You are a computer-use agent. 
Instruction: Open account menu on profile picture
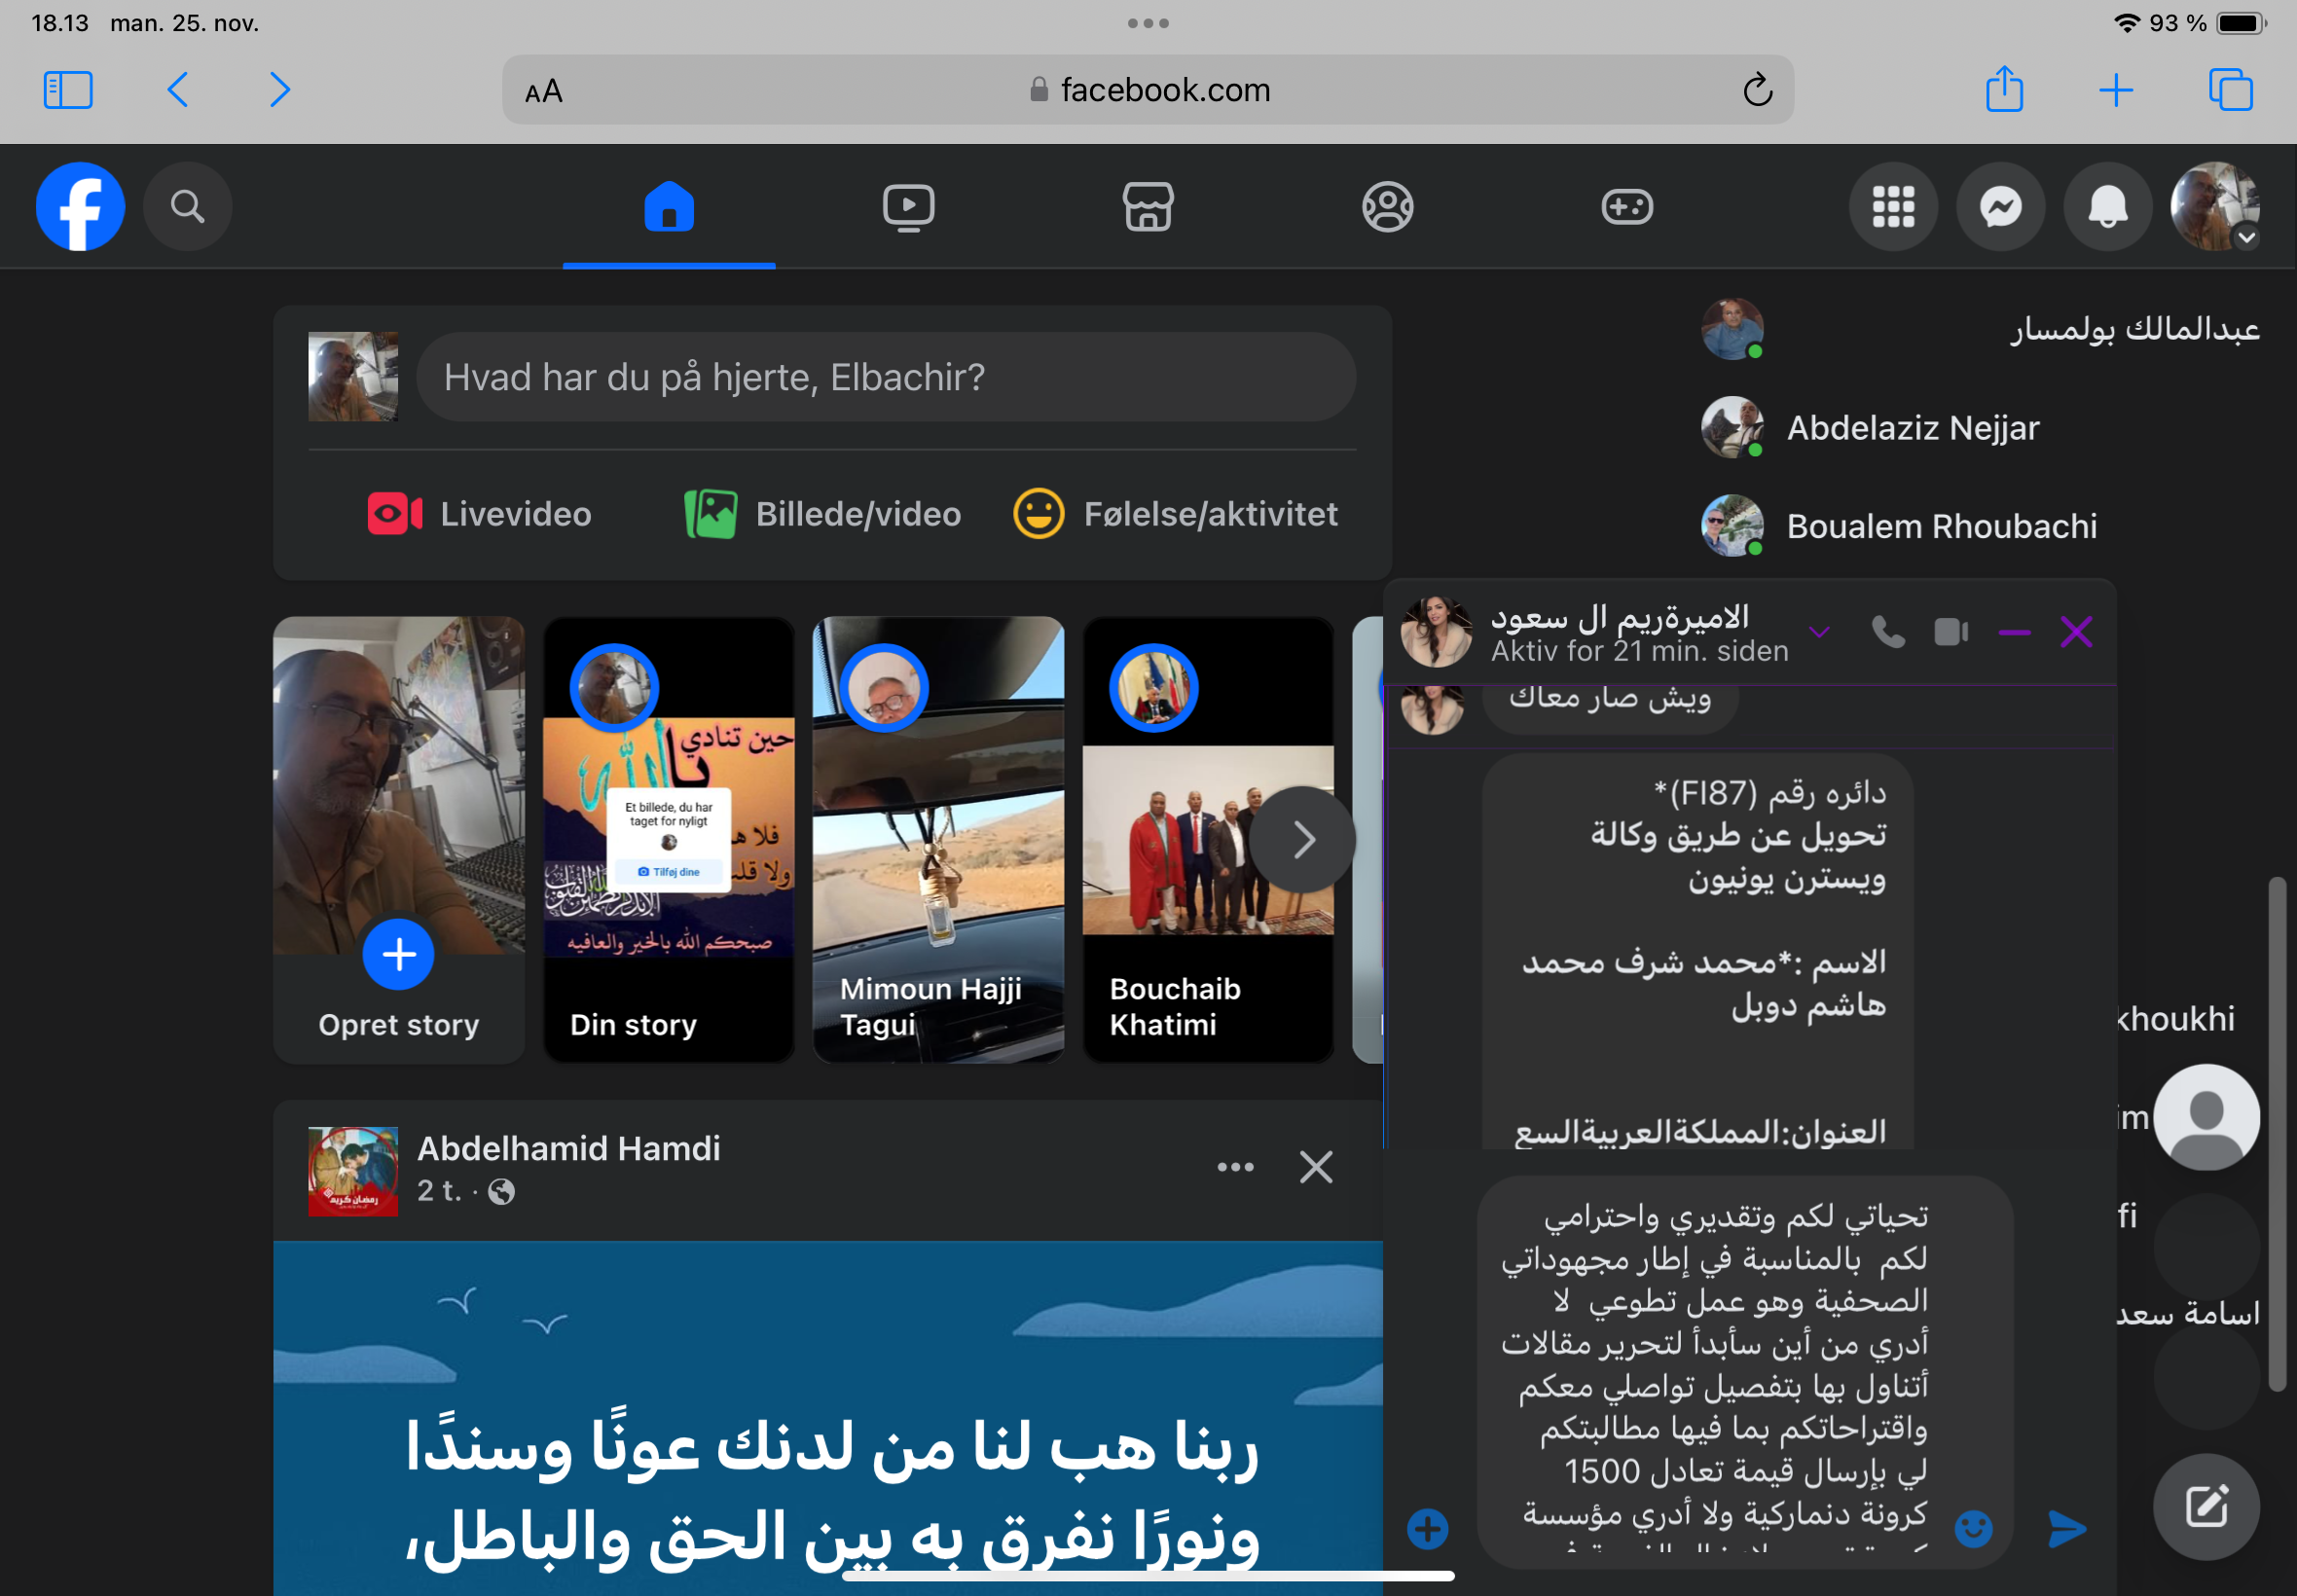pos(2214,207)
